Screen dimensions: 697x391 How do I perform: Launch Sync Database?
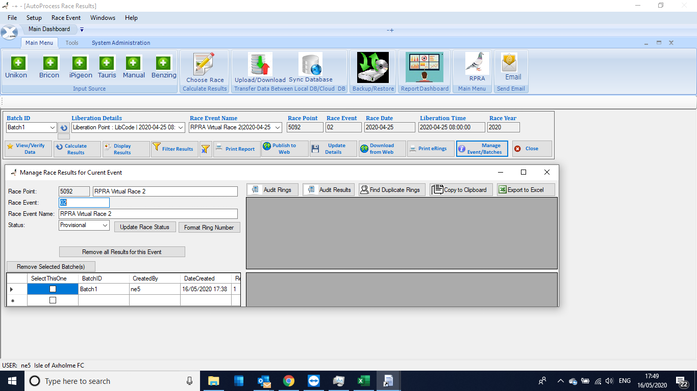point(311,68)
